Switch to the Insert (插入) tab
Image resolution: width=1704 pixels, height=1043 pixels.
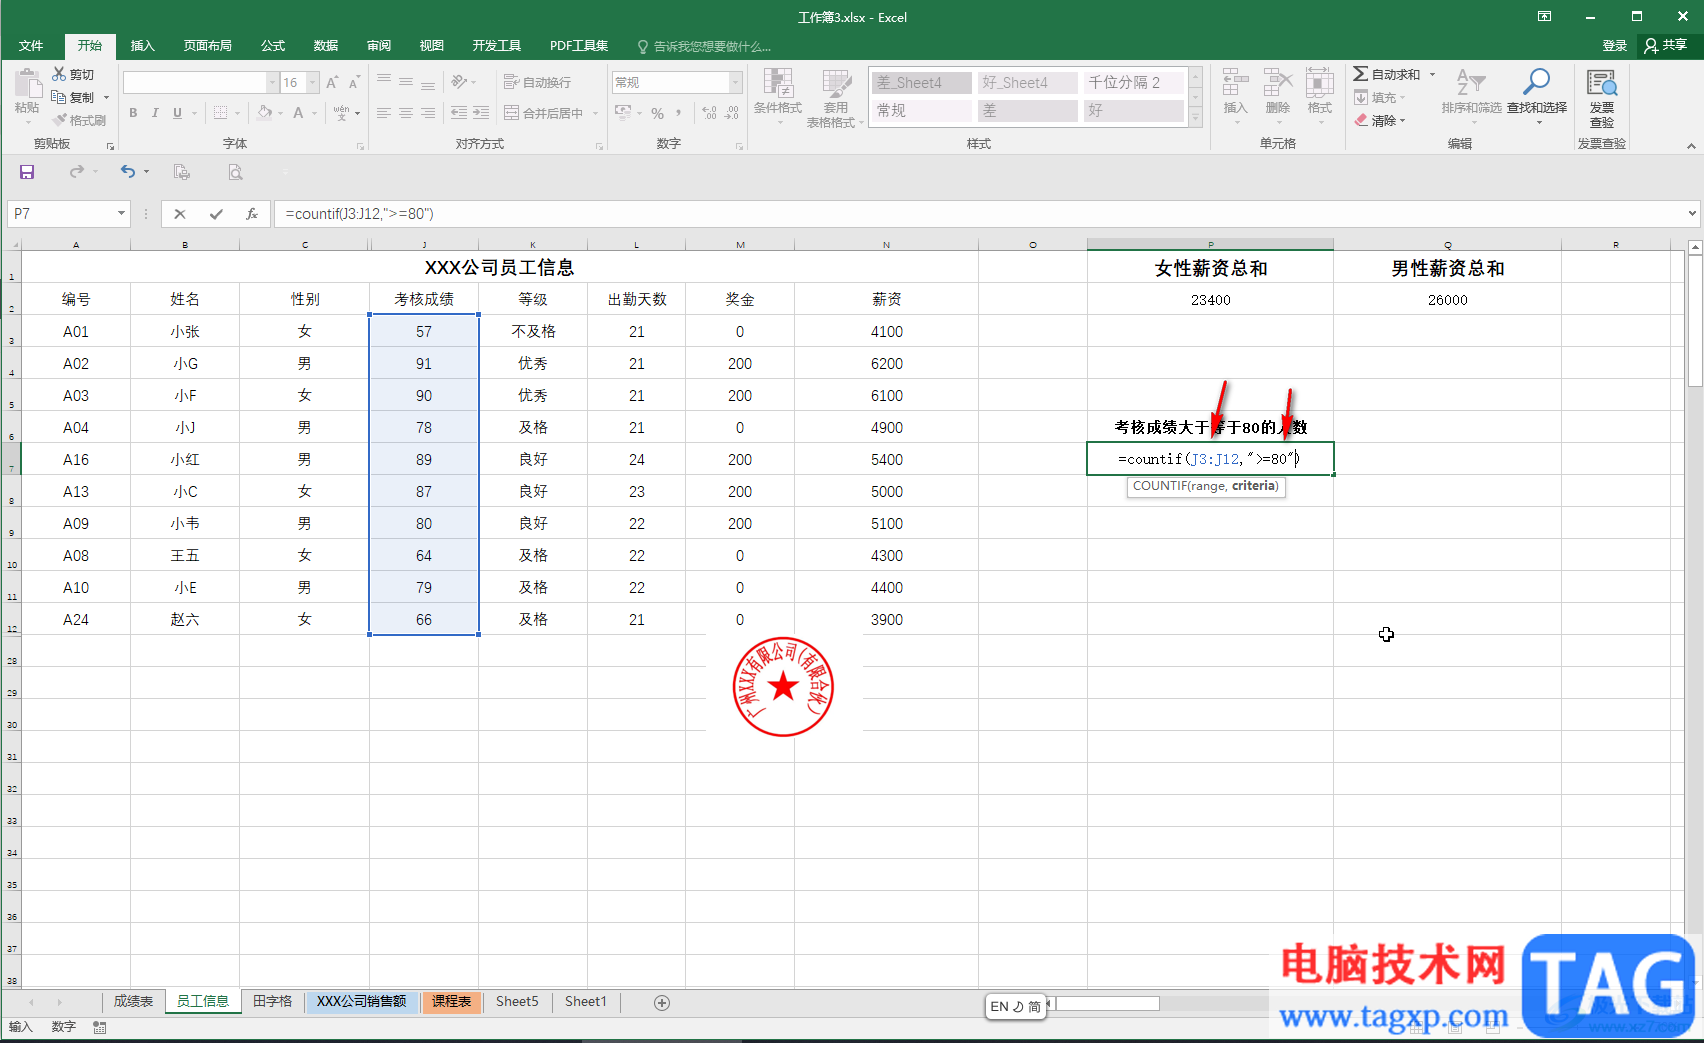click(x=143, y=46)
